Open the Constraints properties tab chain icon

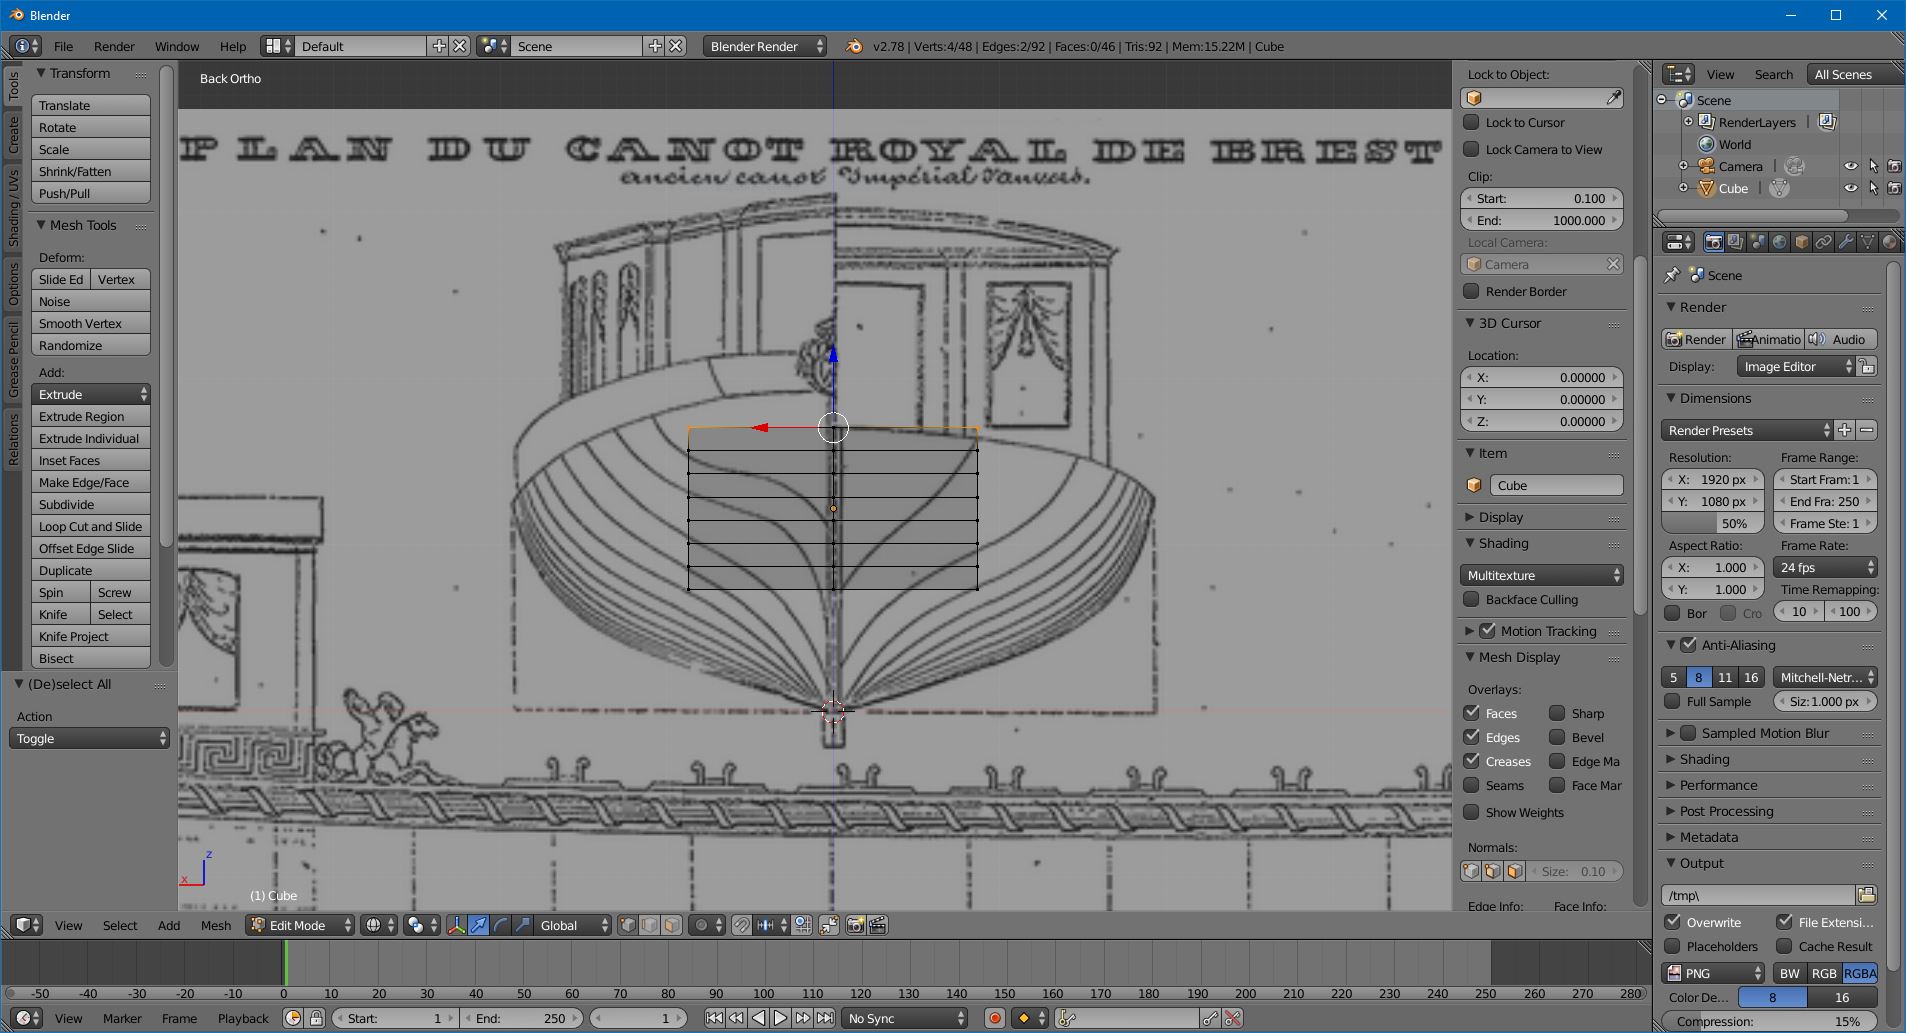1823,242
